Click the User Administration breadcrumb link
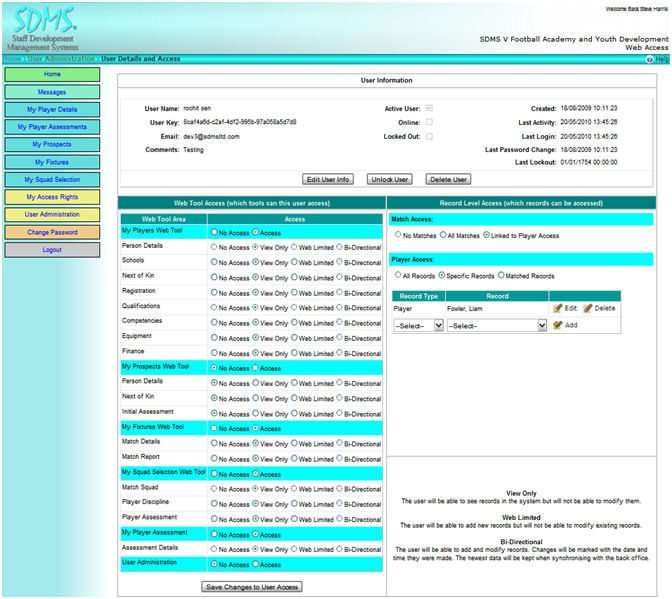Viewport: 672px width, 599px height. [x=61, y=59]
